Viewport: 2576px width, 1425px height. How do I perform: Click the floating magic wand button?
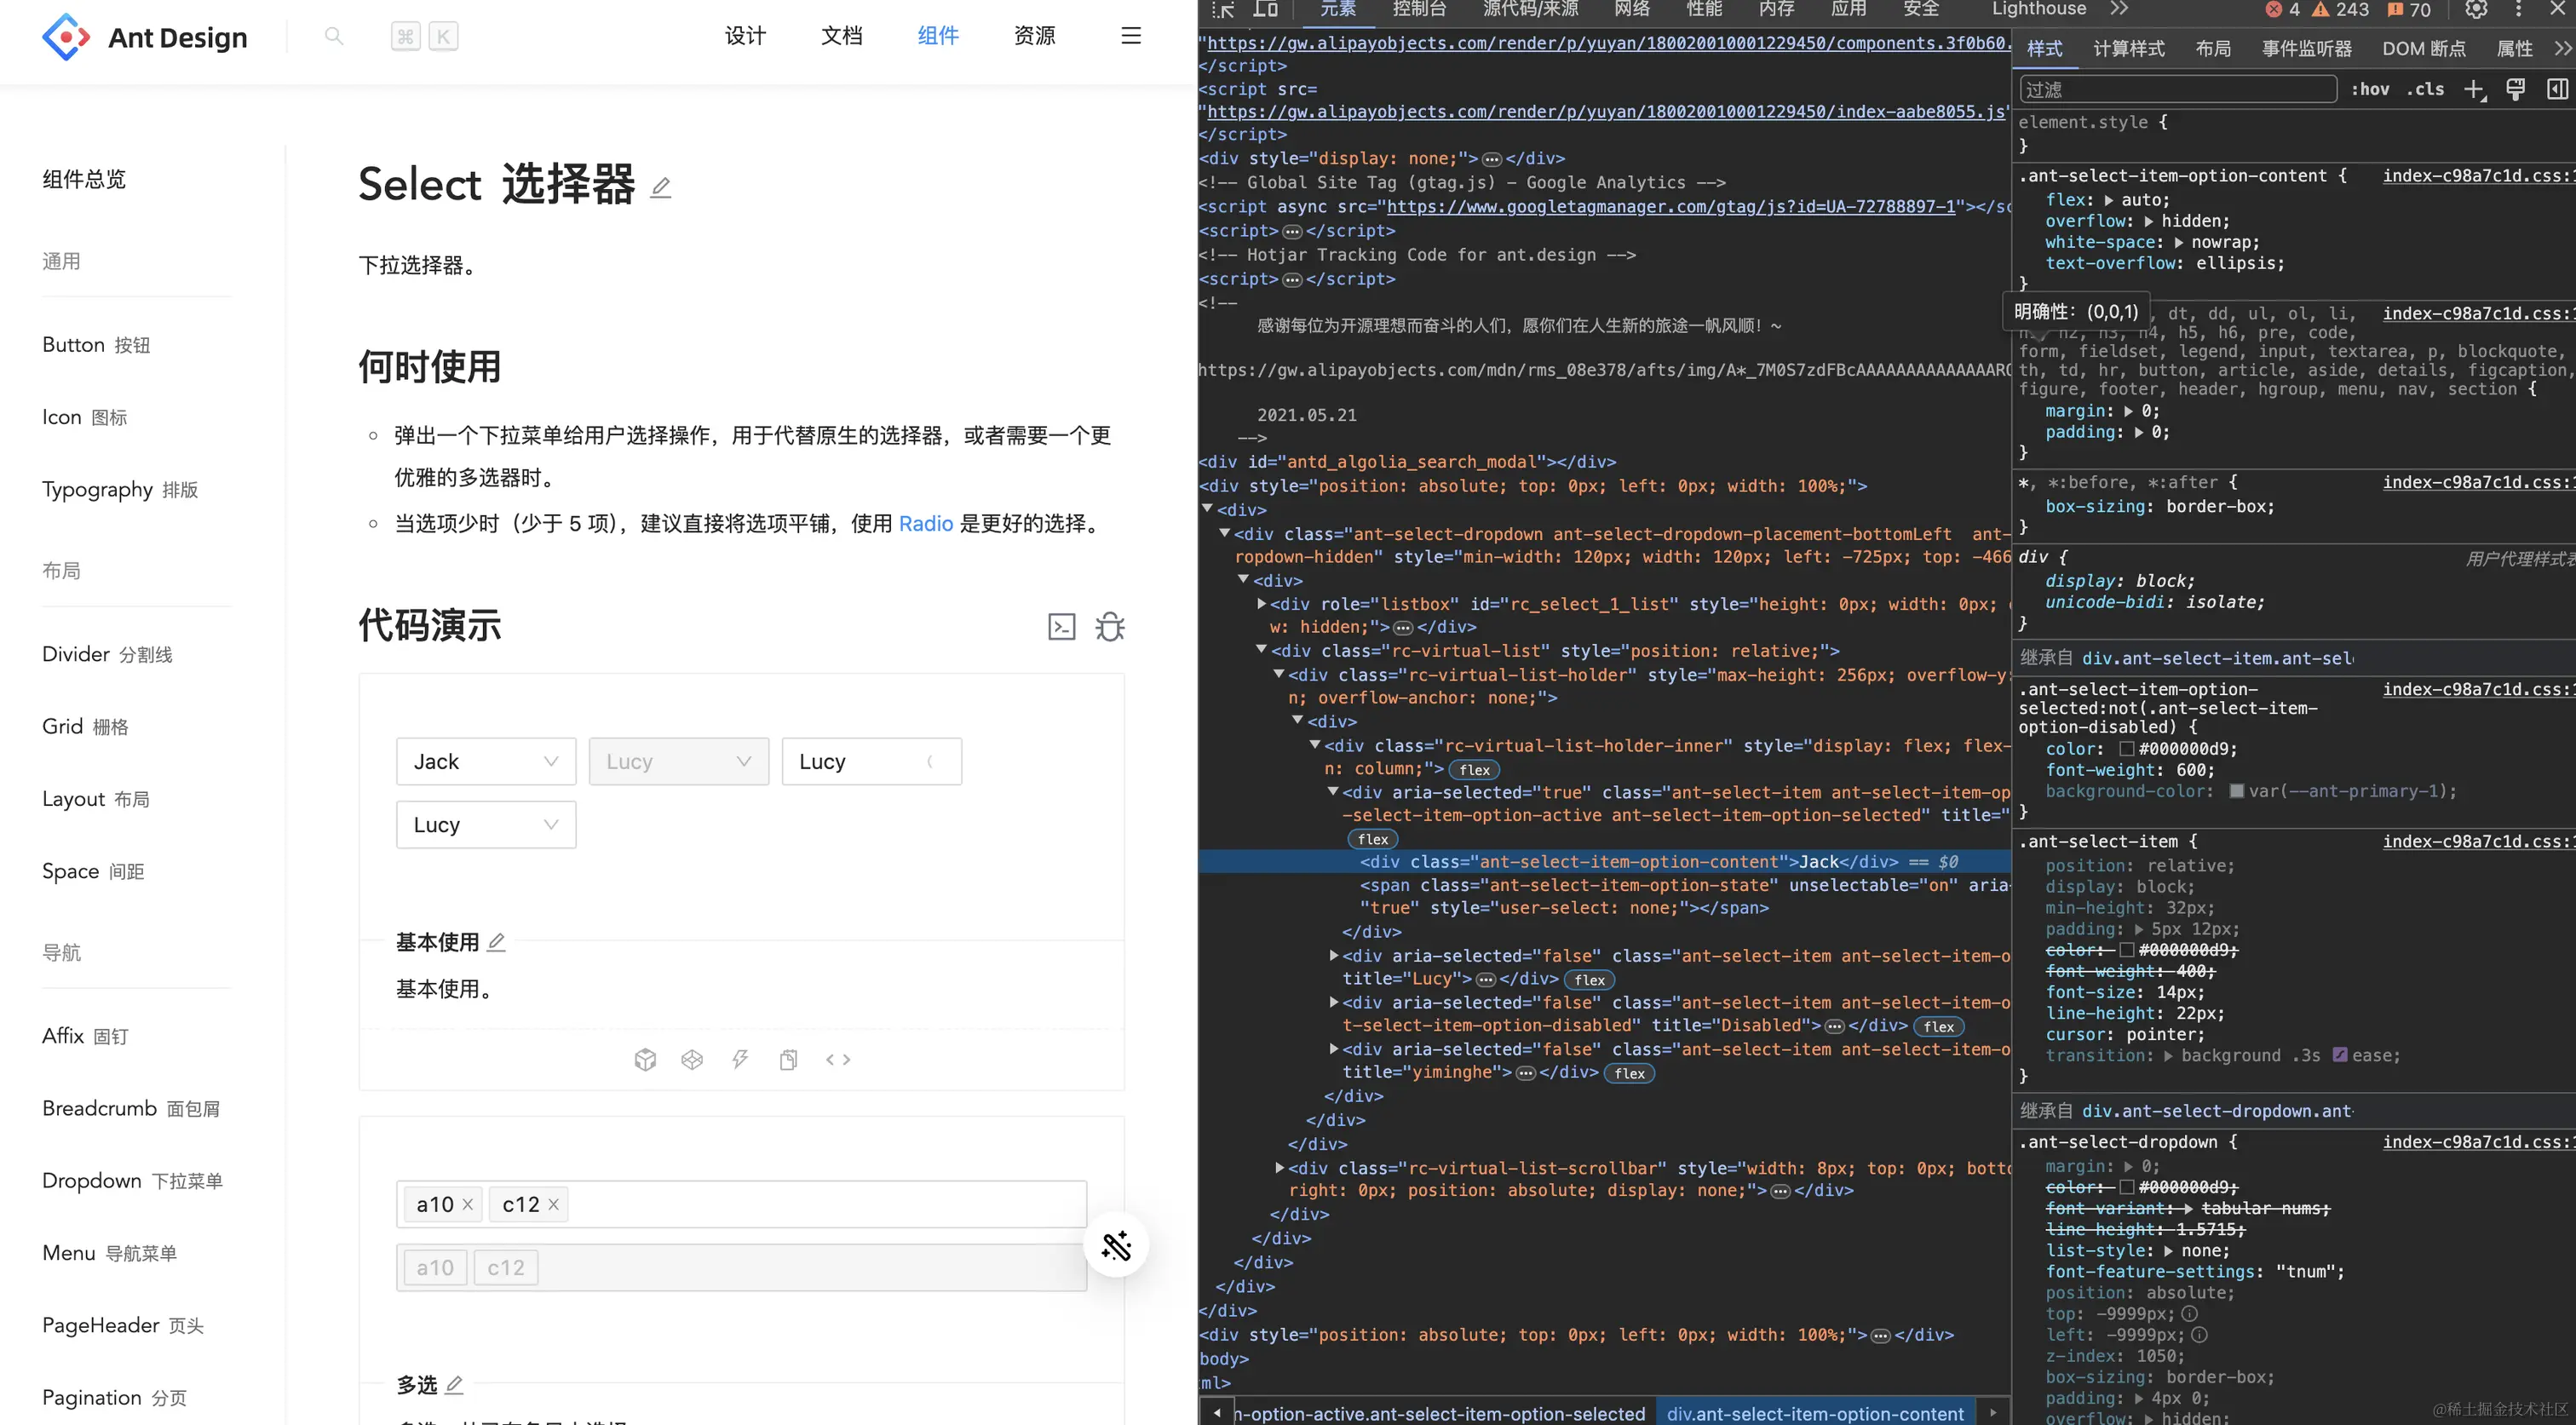[x=1116, y=1245]
